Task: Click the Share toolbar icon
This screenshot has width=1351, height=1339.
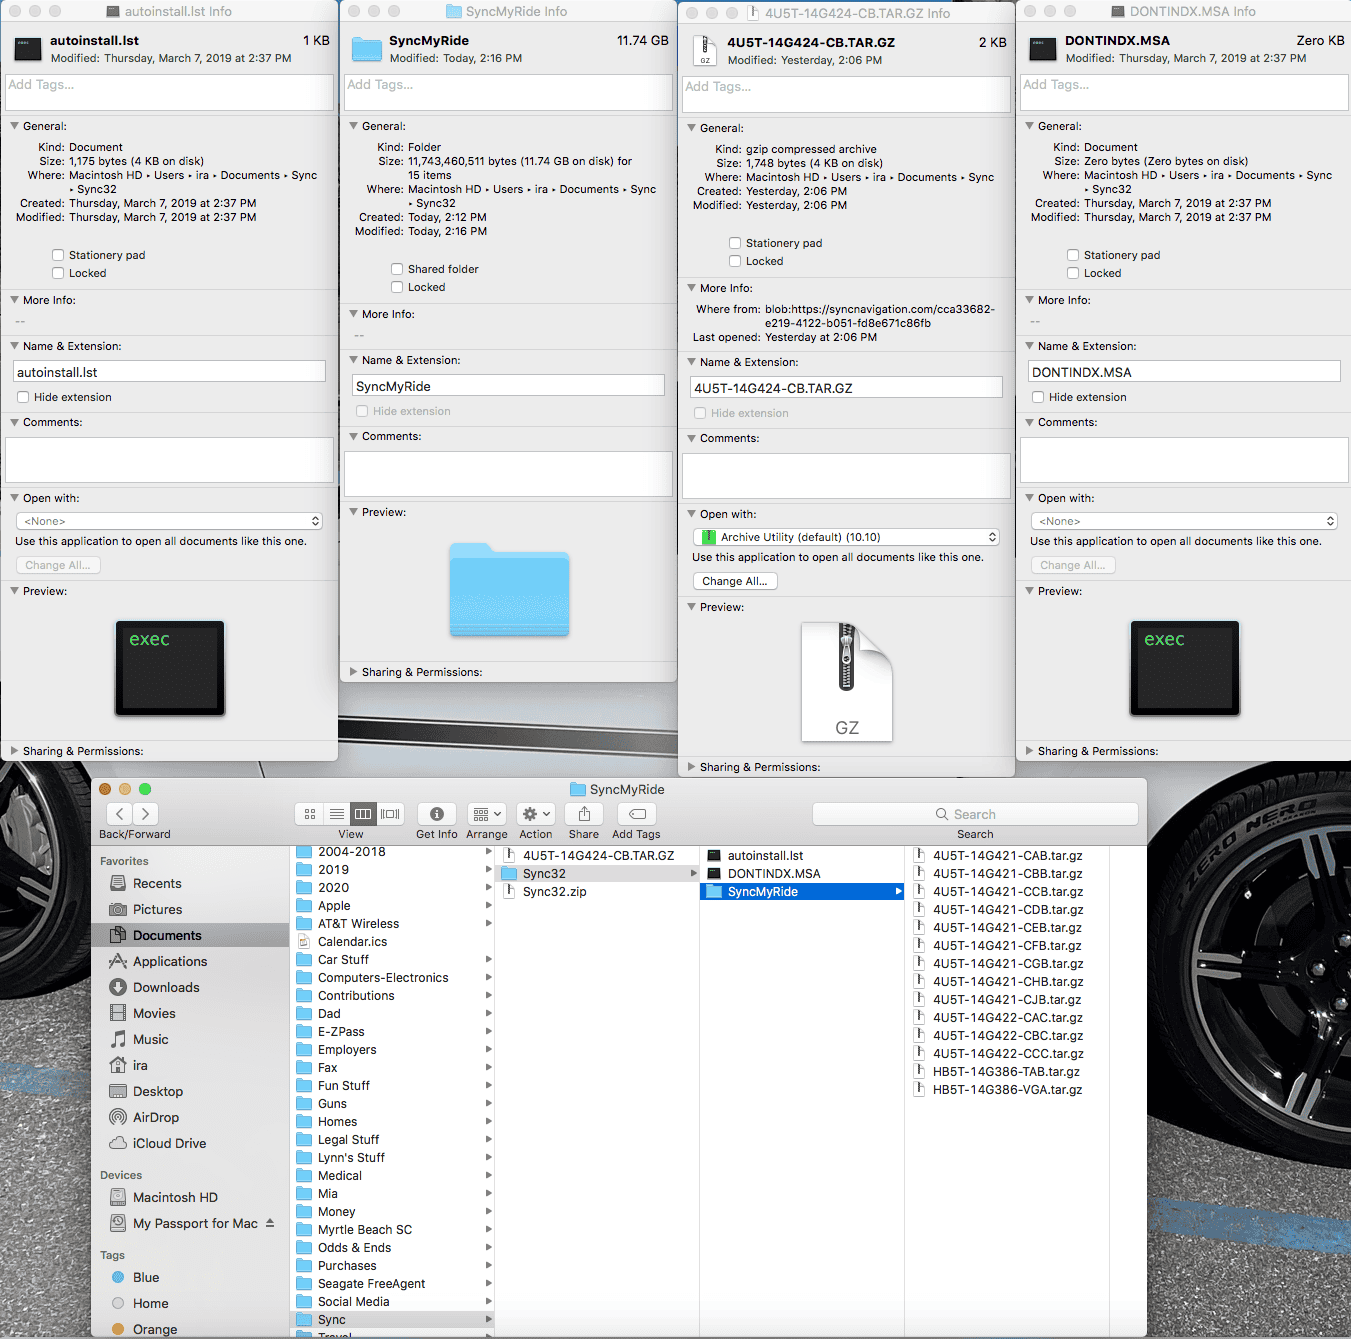Action: coord(584,814)
